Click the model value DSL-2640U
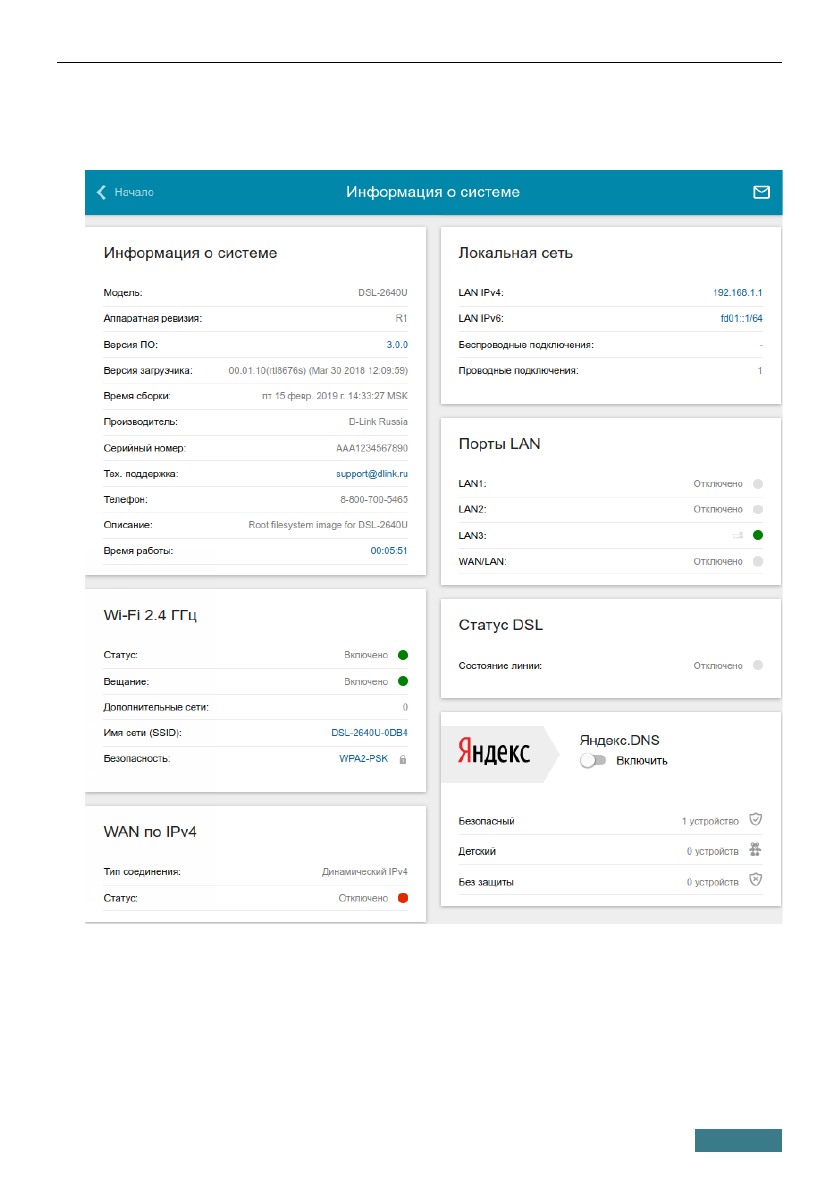 tap(383, 292)
